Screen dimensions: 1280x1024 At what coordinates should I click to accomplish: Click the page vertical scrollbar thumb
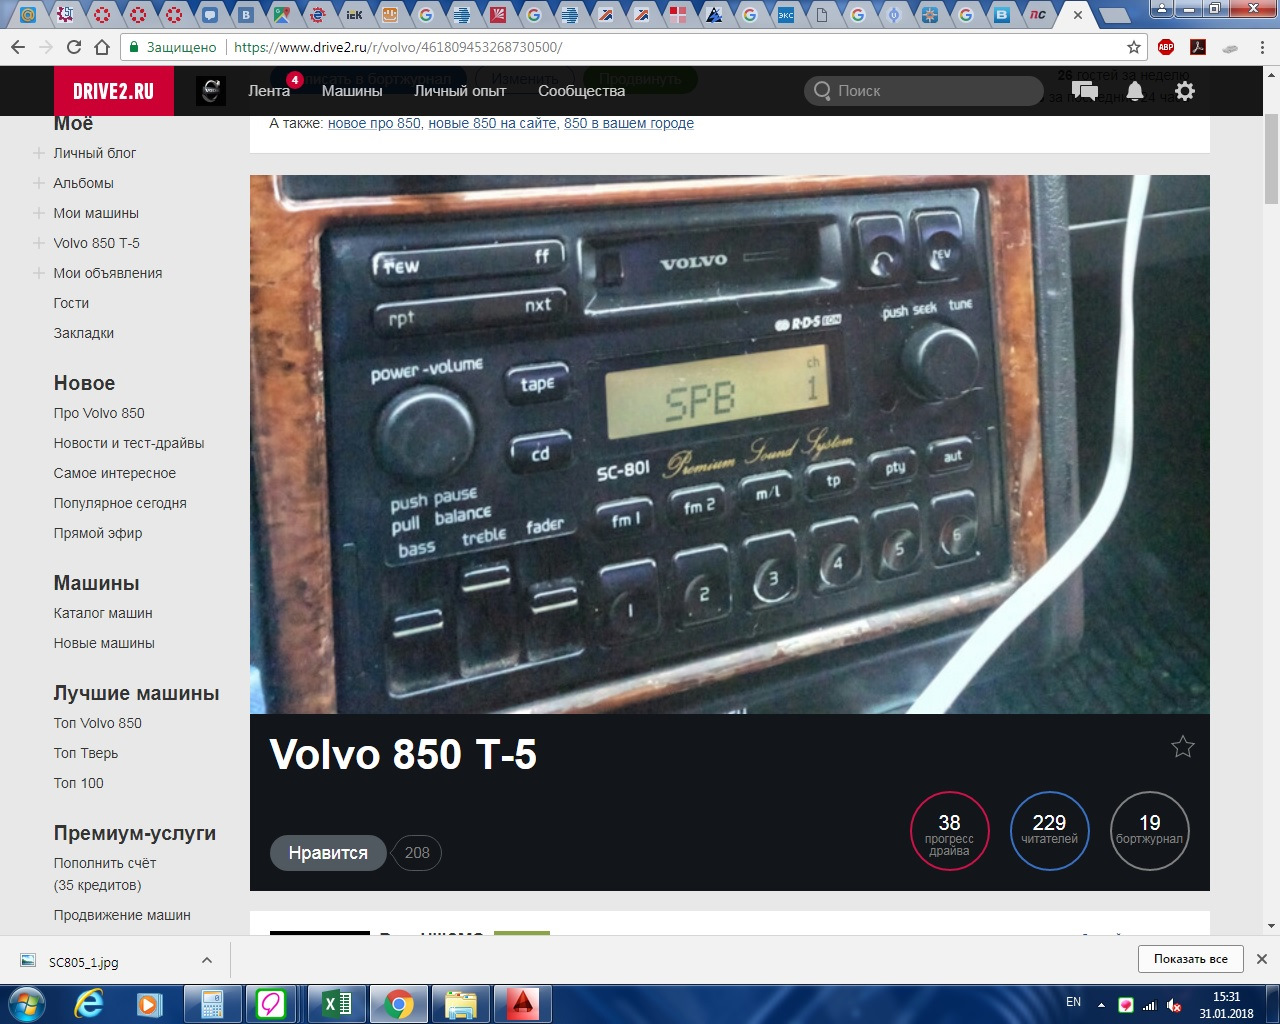[1272, 157]
